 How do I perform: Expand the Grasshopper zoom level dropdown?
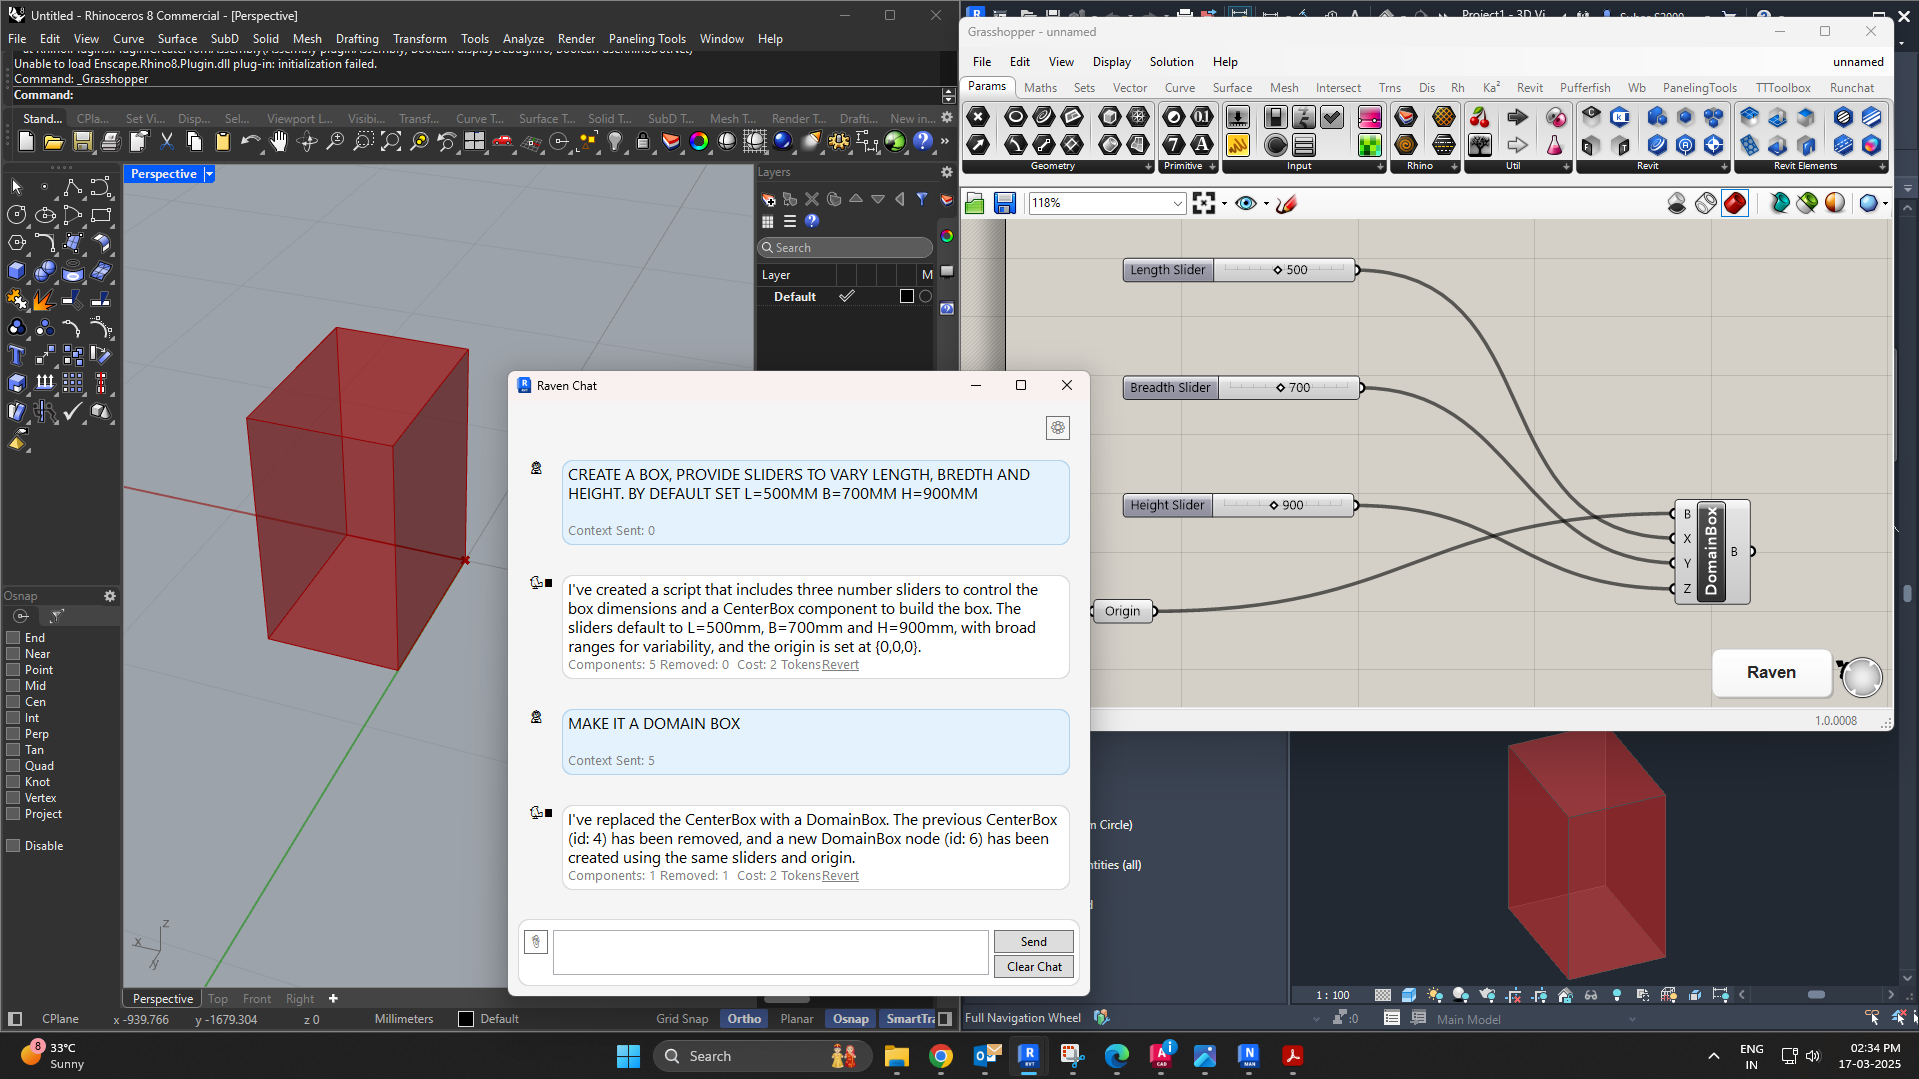[1176, 203]
